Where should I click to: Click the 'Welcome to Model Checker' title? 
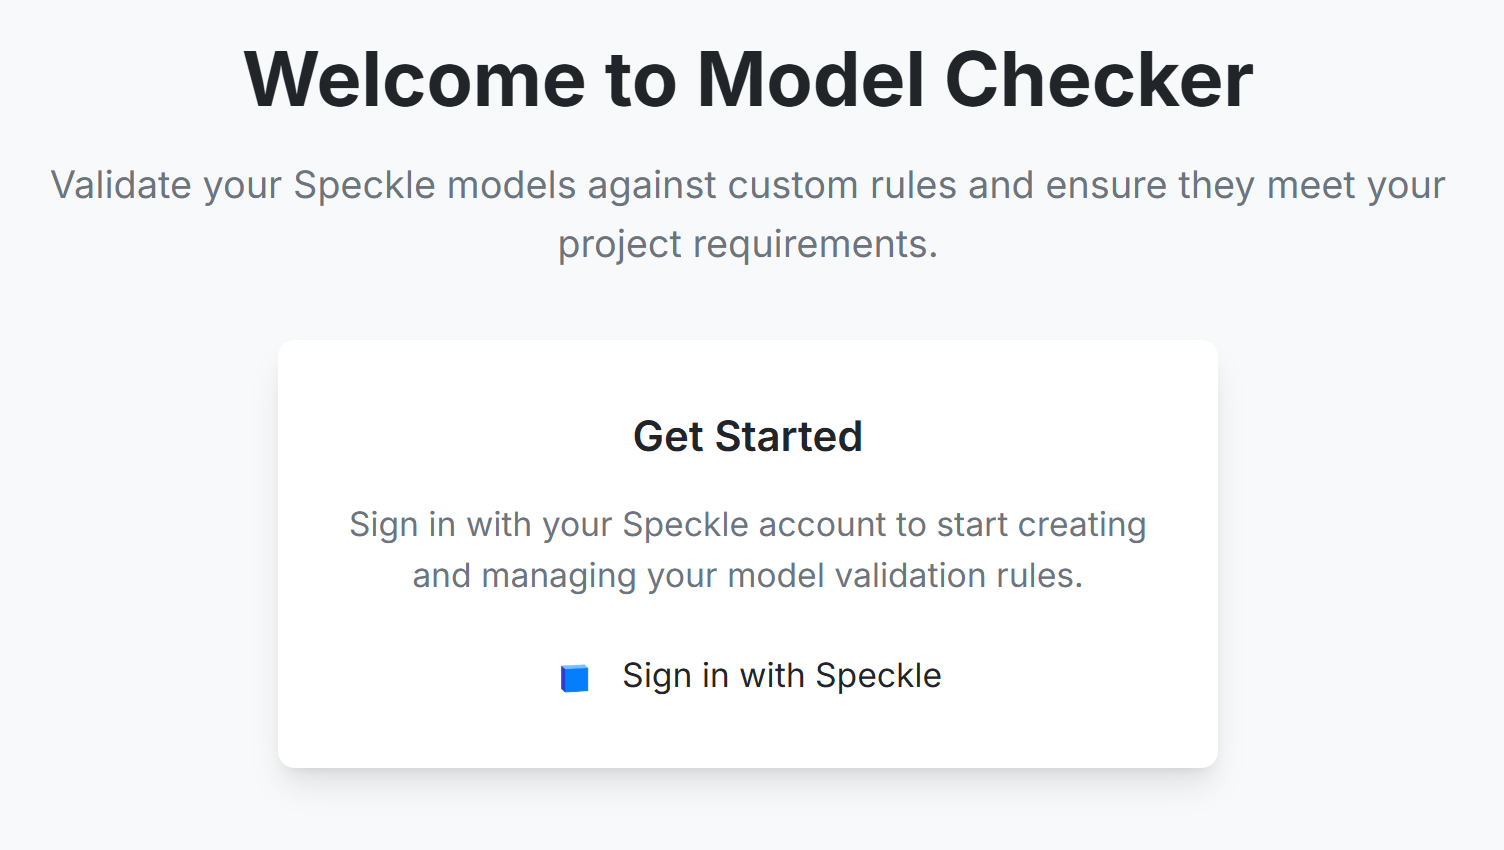[x=750, y=80]
